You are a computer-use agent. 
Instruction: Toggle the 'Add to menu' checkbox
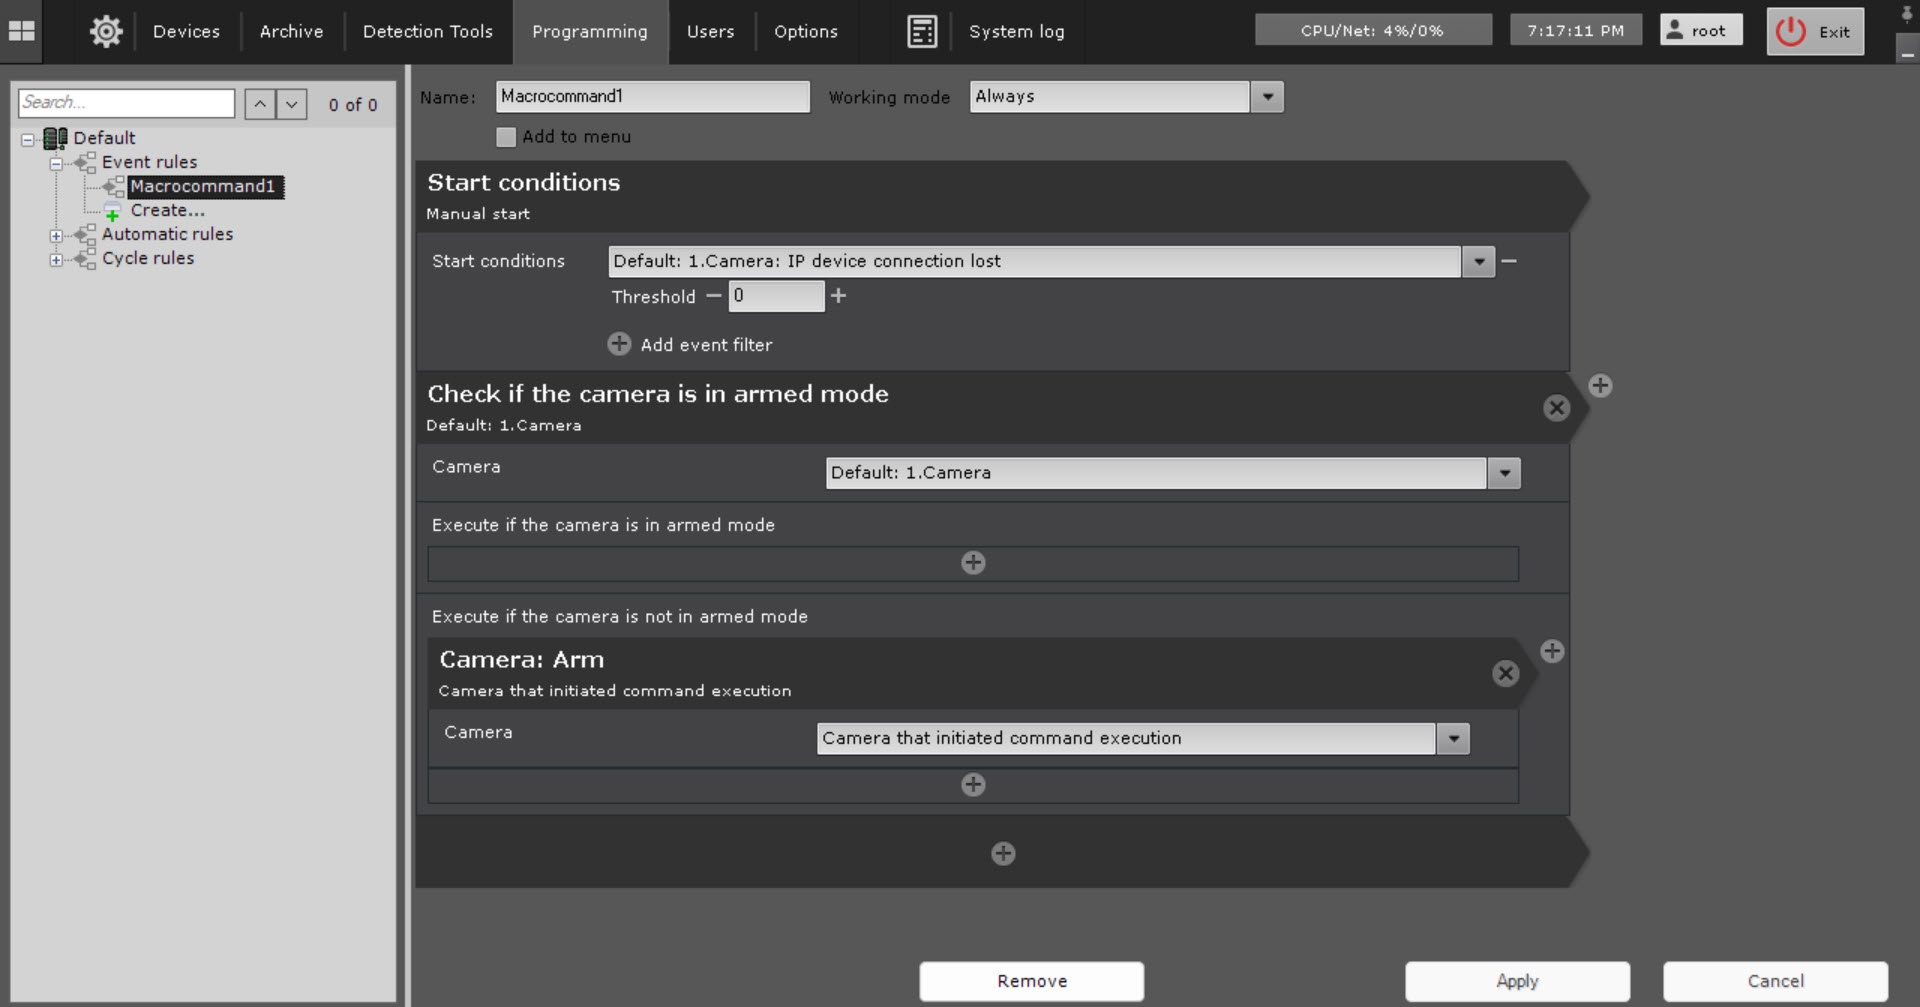click(506, 137)
